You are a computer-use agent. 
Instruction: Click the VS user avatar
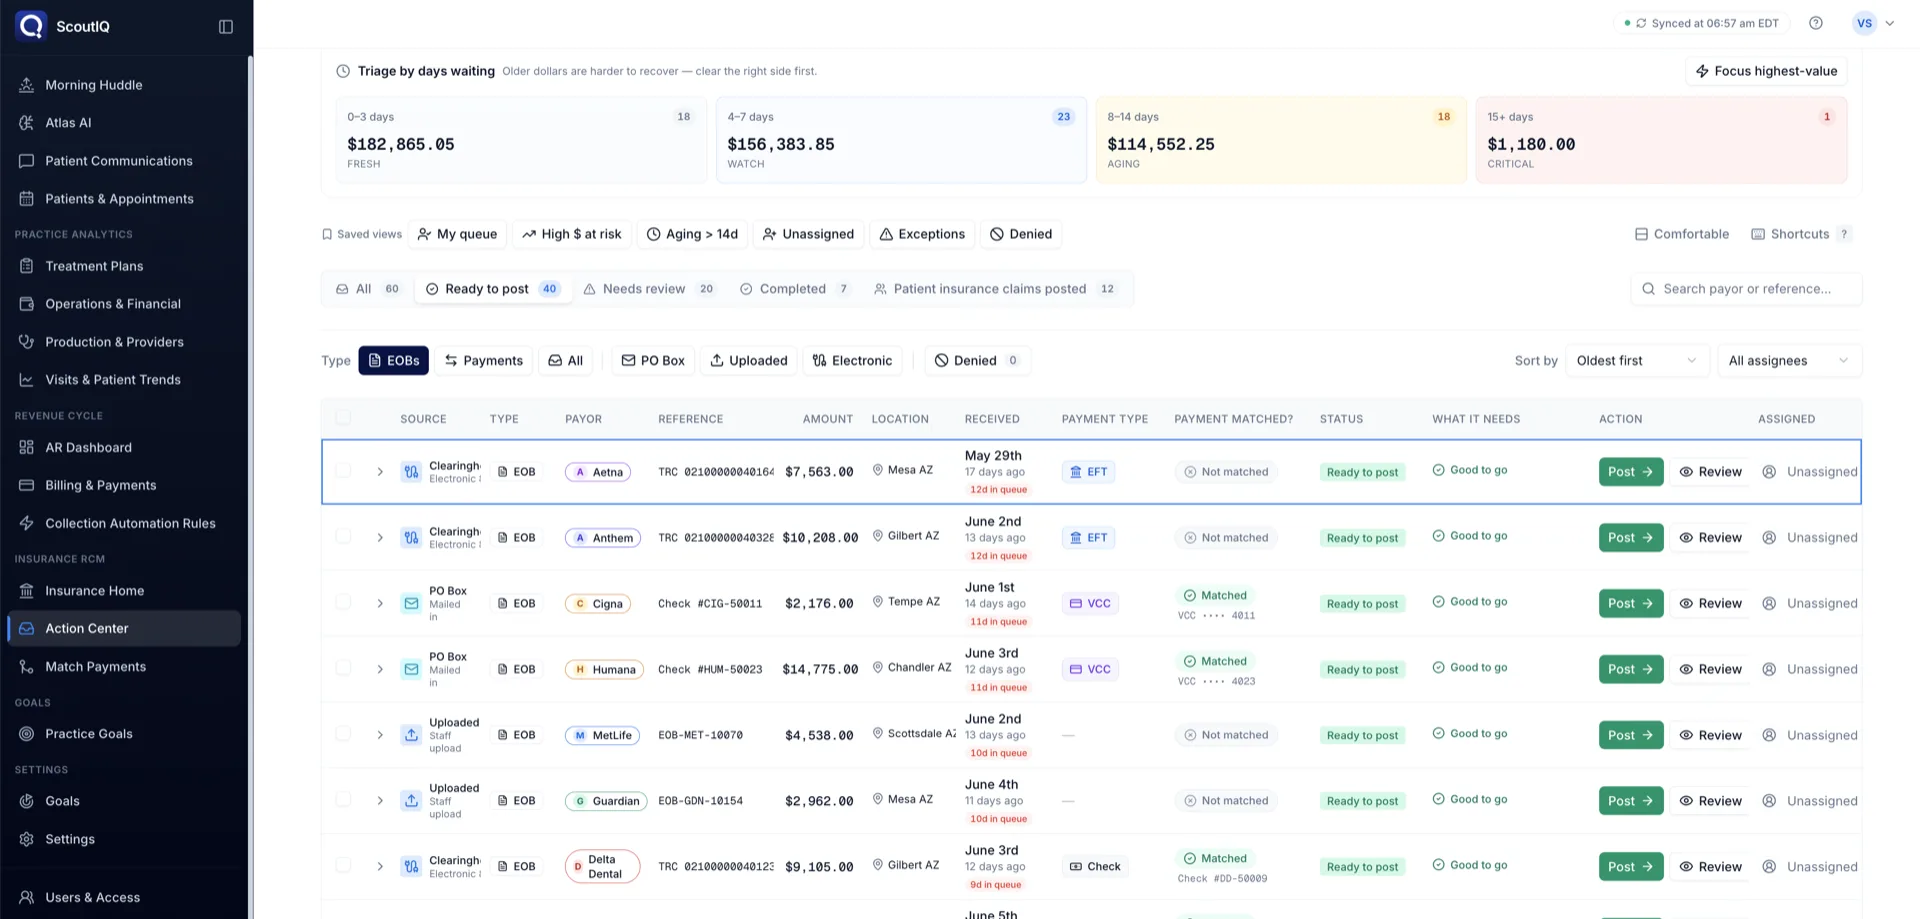point(1864,23)
